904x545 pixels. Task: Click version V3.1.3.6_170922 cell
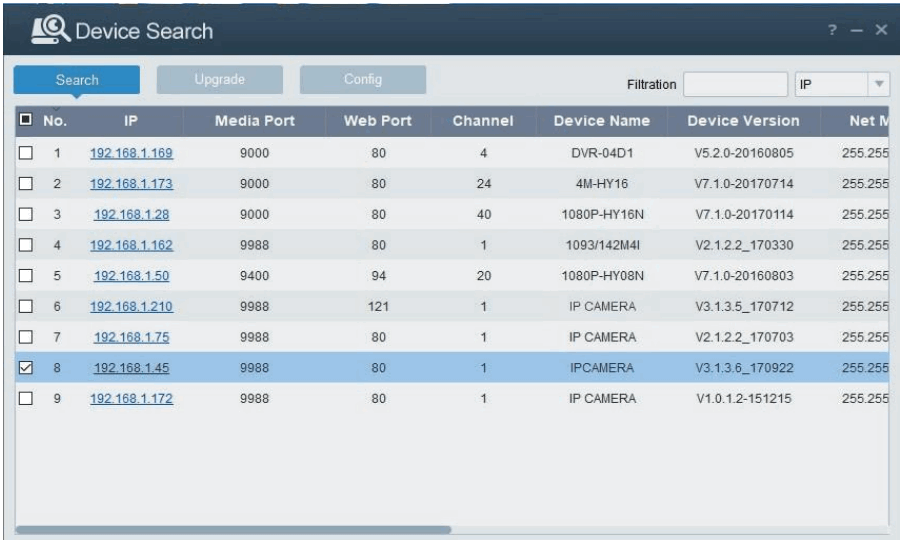(744, 368)
